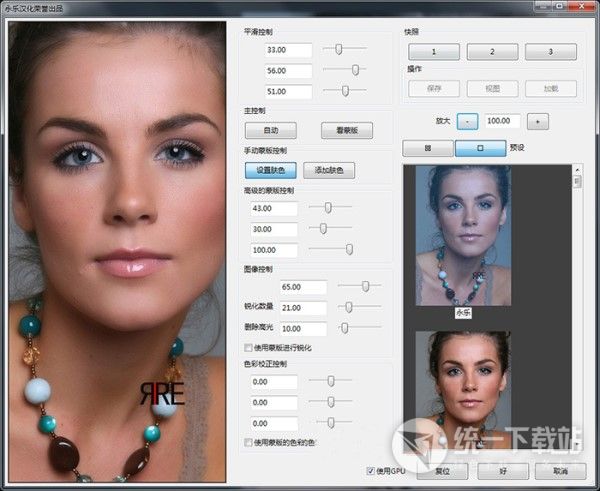Click the zoom in plus button
The width and height of the screenshot is (600, 491).
click(538, 120)
